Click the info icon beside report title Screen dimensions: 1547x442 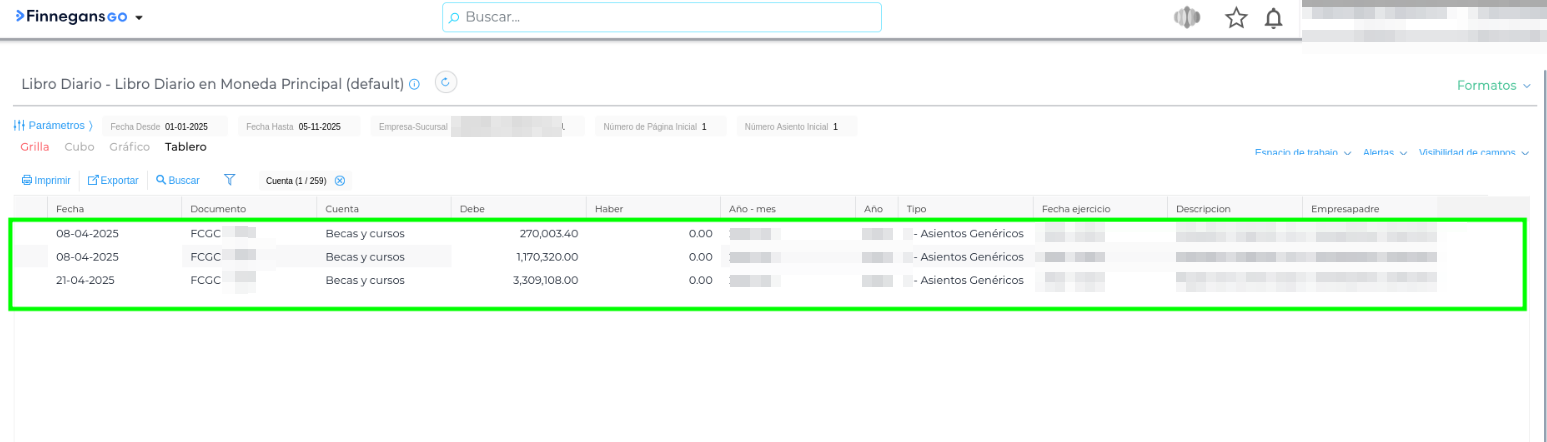coord(414,84)
